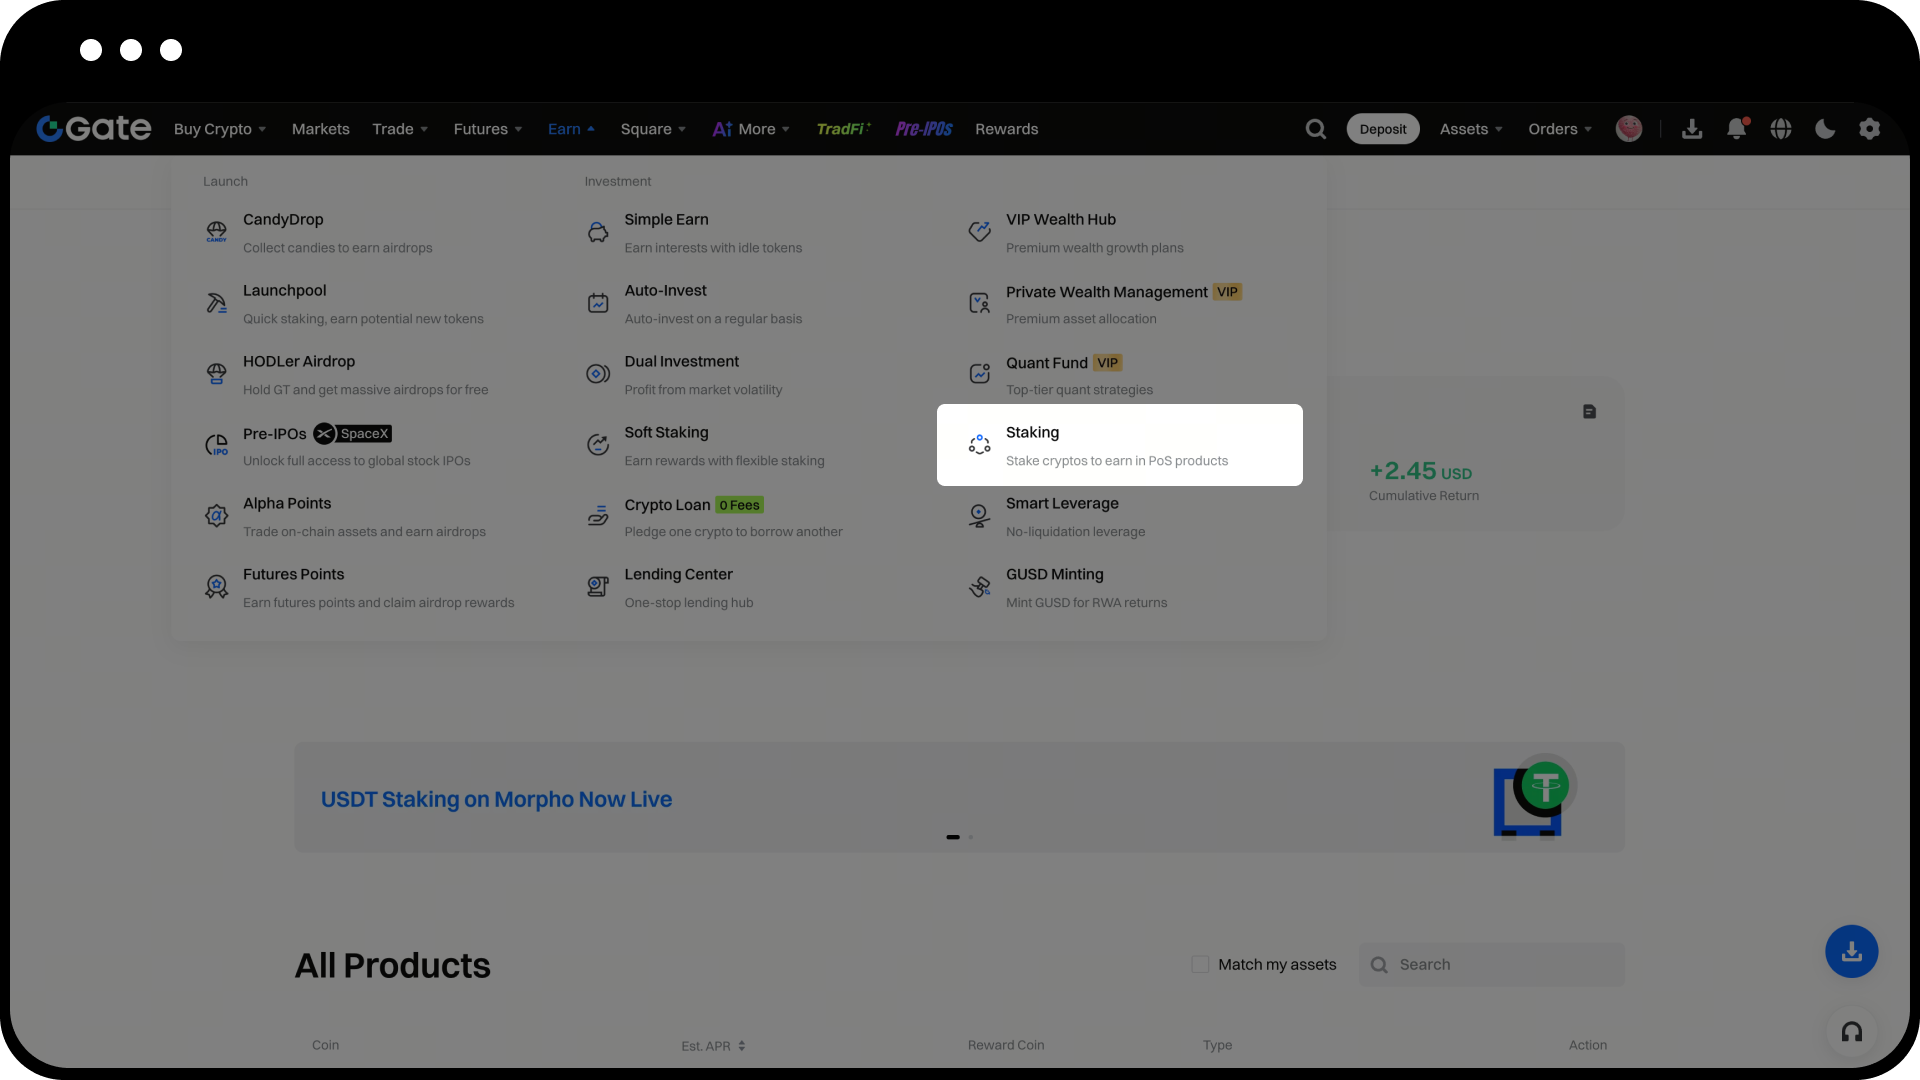Click the header download app icon
The height and width of the screenshot is (1080, 1920).
pos(1692,129)
